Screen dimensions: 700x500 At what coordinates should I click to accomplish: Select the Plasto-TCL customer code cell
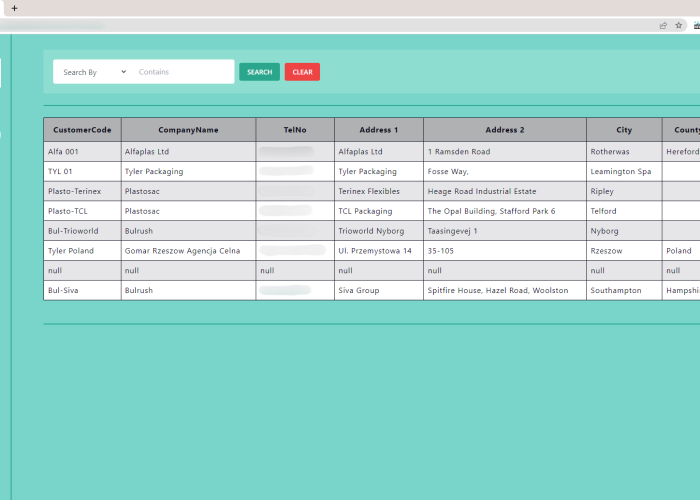coord(82,211)
